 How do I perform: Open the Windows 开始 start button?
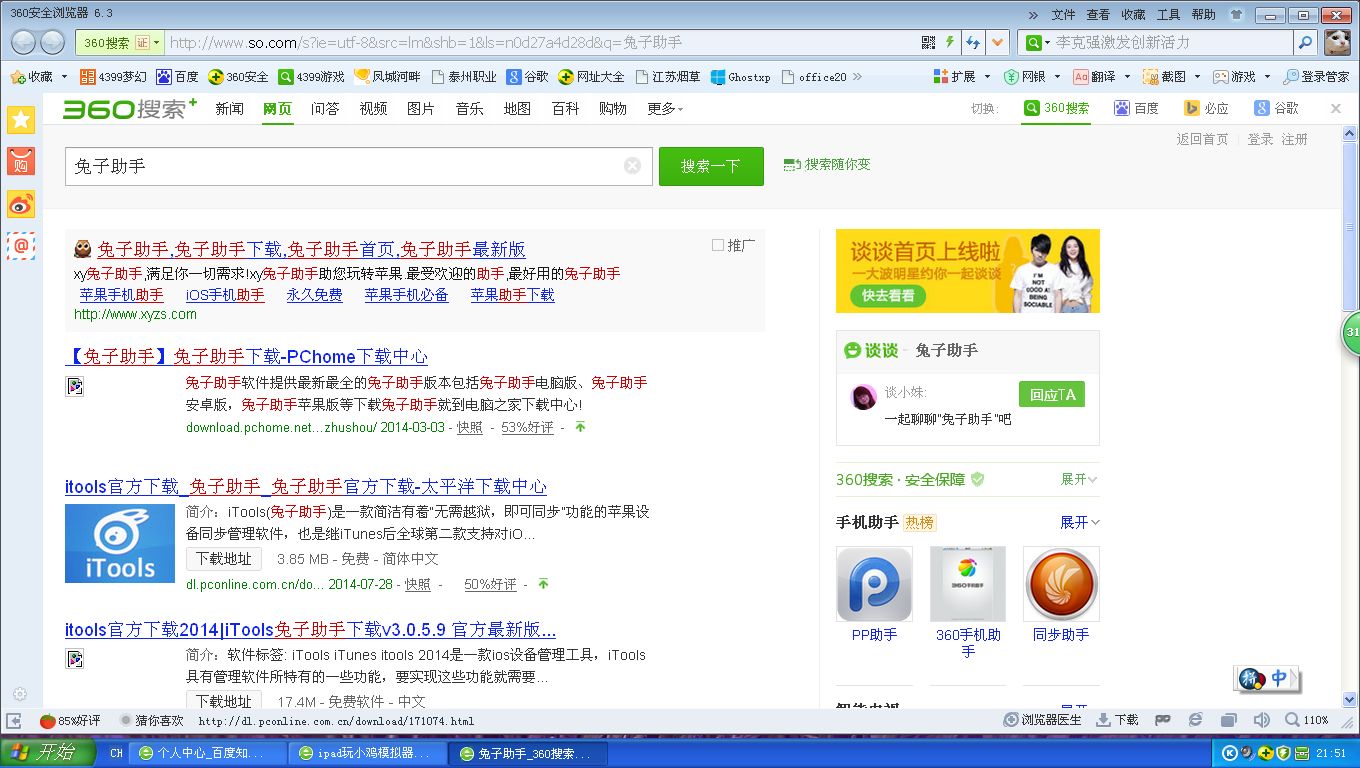click(47, 753)
